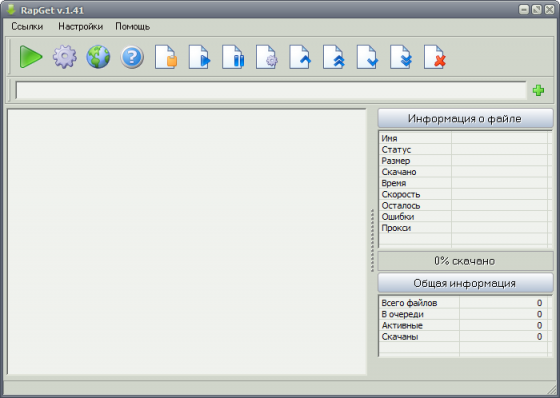This screenshot has height=398, width=560.
Task: Paste links using the clipboard document icon
Action: [x=166, y=57]
